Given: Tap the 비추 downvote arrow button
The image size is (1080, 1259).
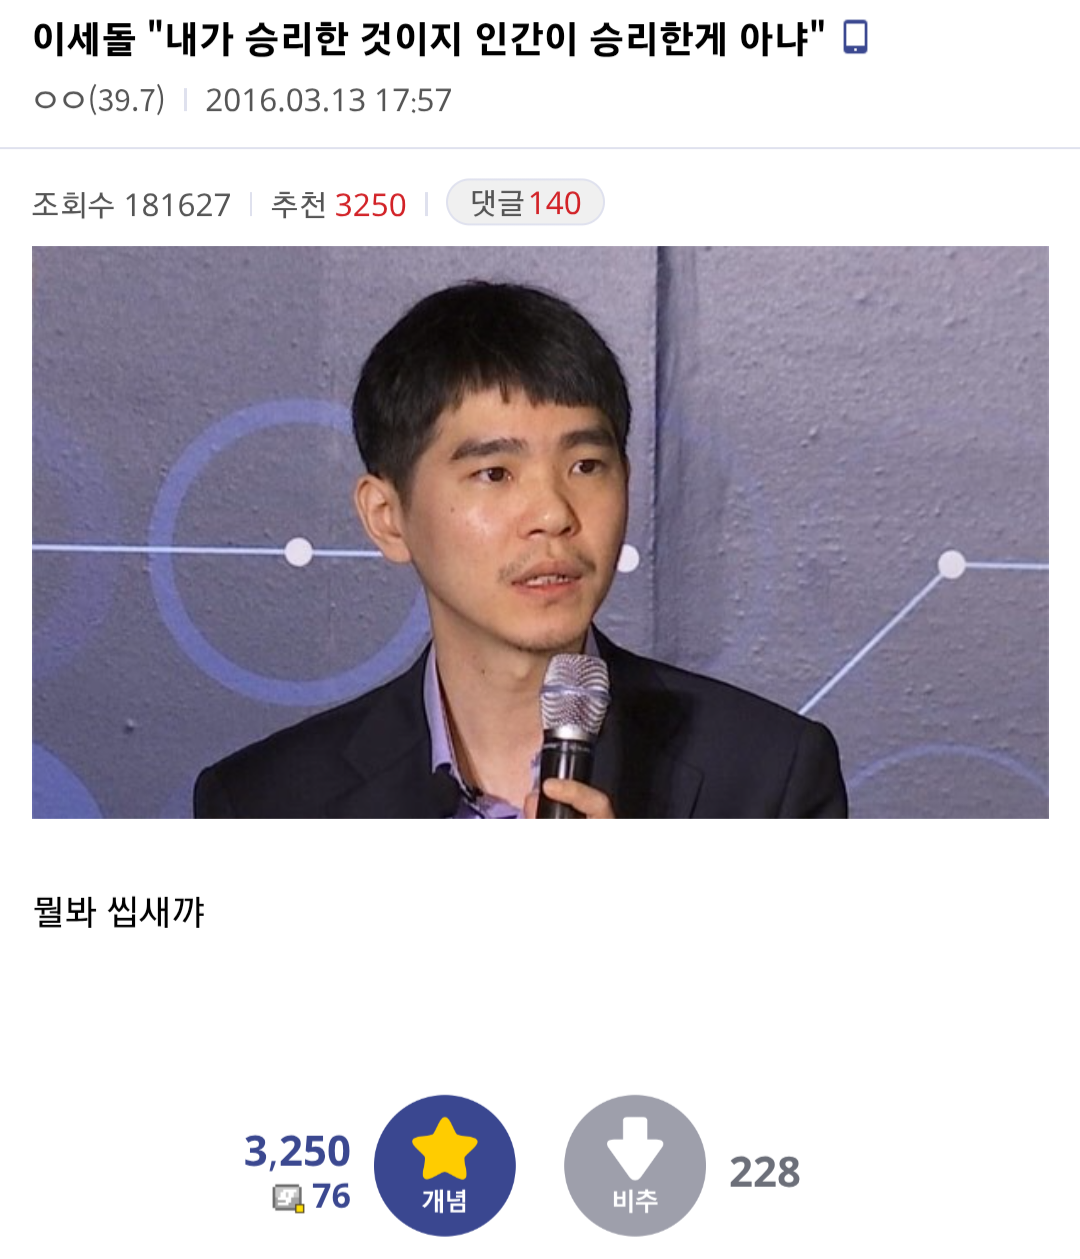Looking at the screenshot, I should coord(635,1166).
